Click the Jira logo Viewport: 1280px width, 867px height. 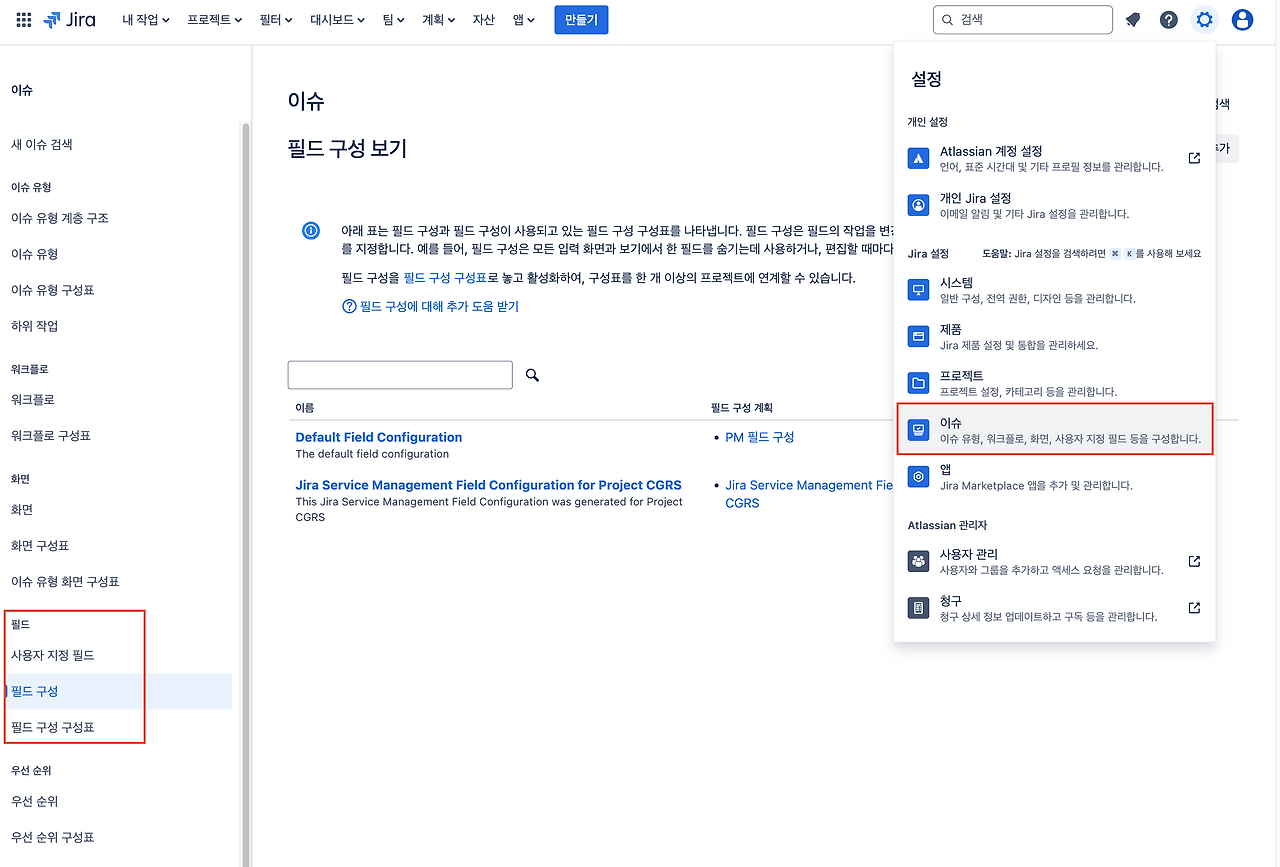pos(70,19)
